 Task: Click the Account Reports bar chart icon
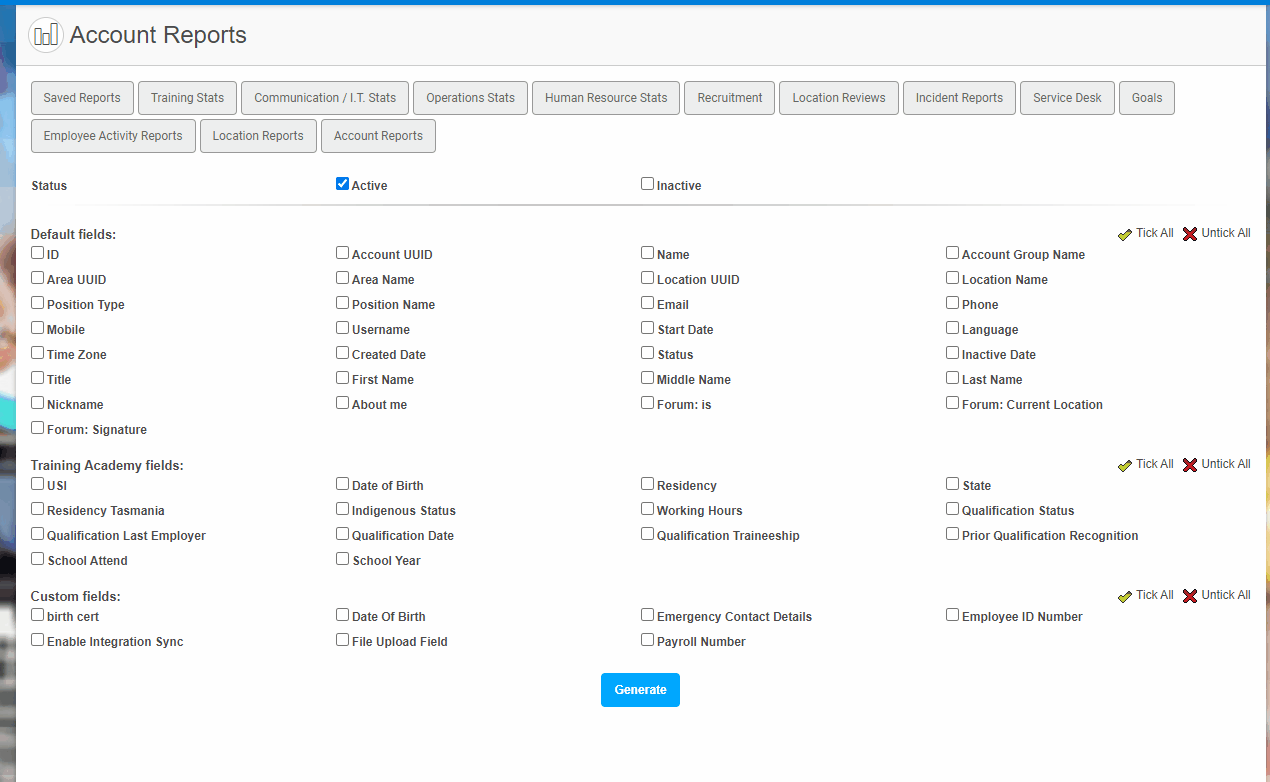(x=45, y=34)
